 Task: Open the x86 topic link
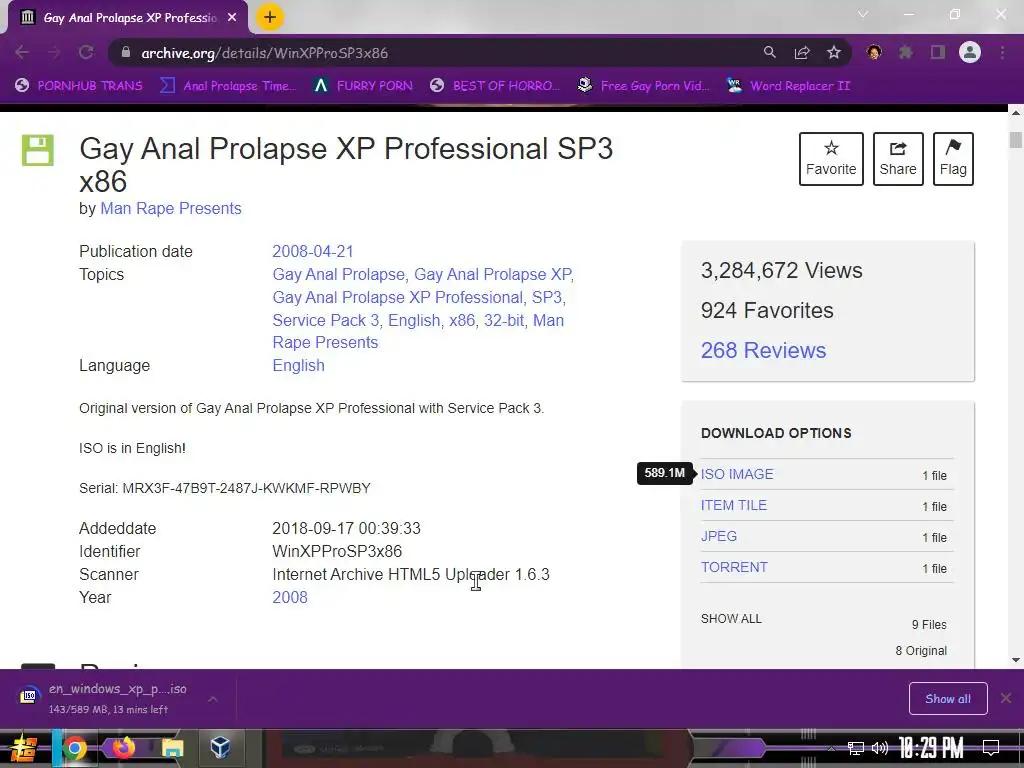(x=462, y=320)
